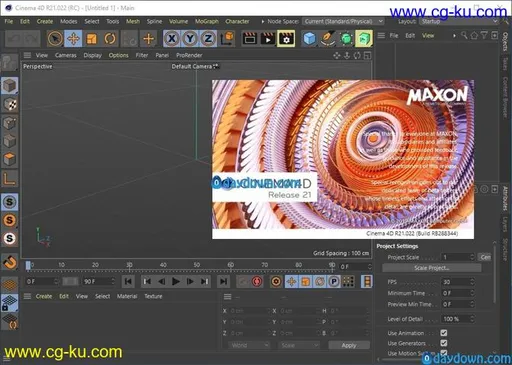The height and width of the screenshot is (365, 512).
Task: Open the World coordinate dropdown
Action: pos(249,345)
